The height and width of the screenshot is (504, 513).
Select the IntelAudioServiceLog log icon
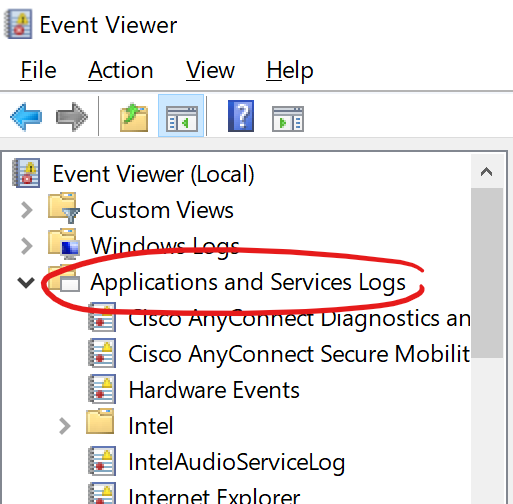click(x=102, y=462)
